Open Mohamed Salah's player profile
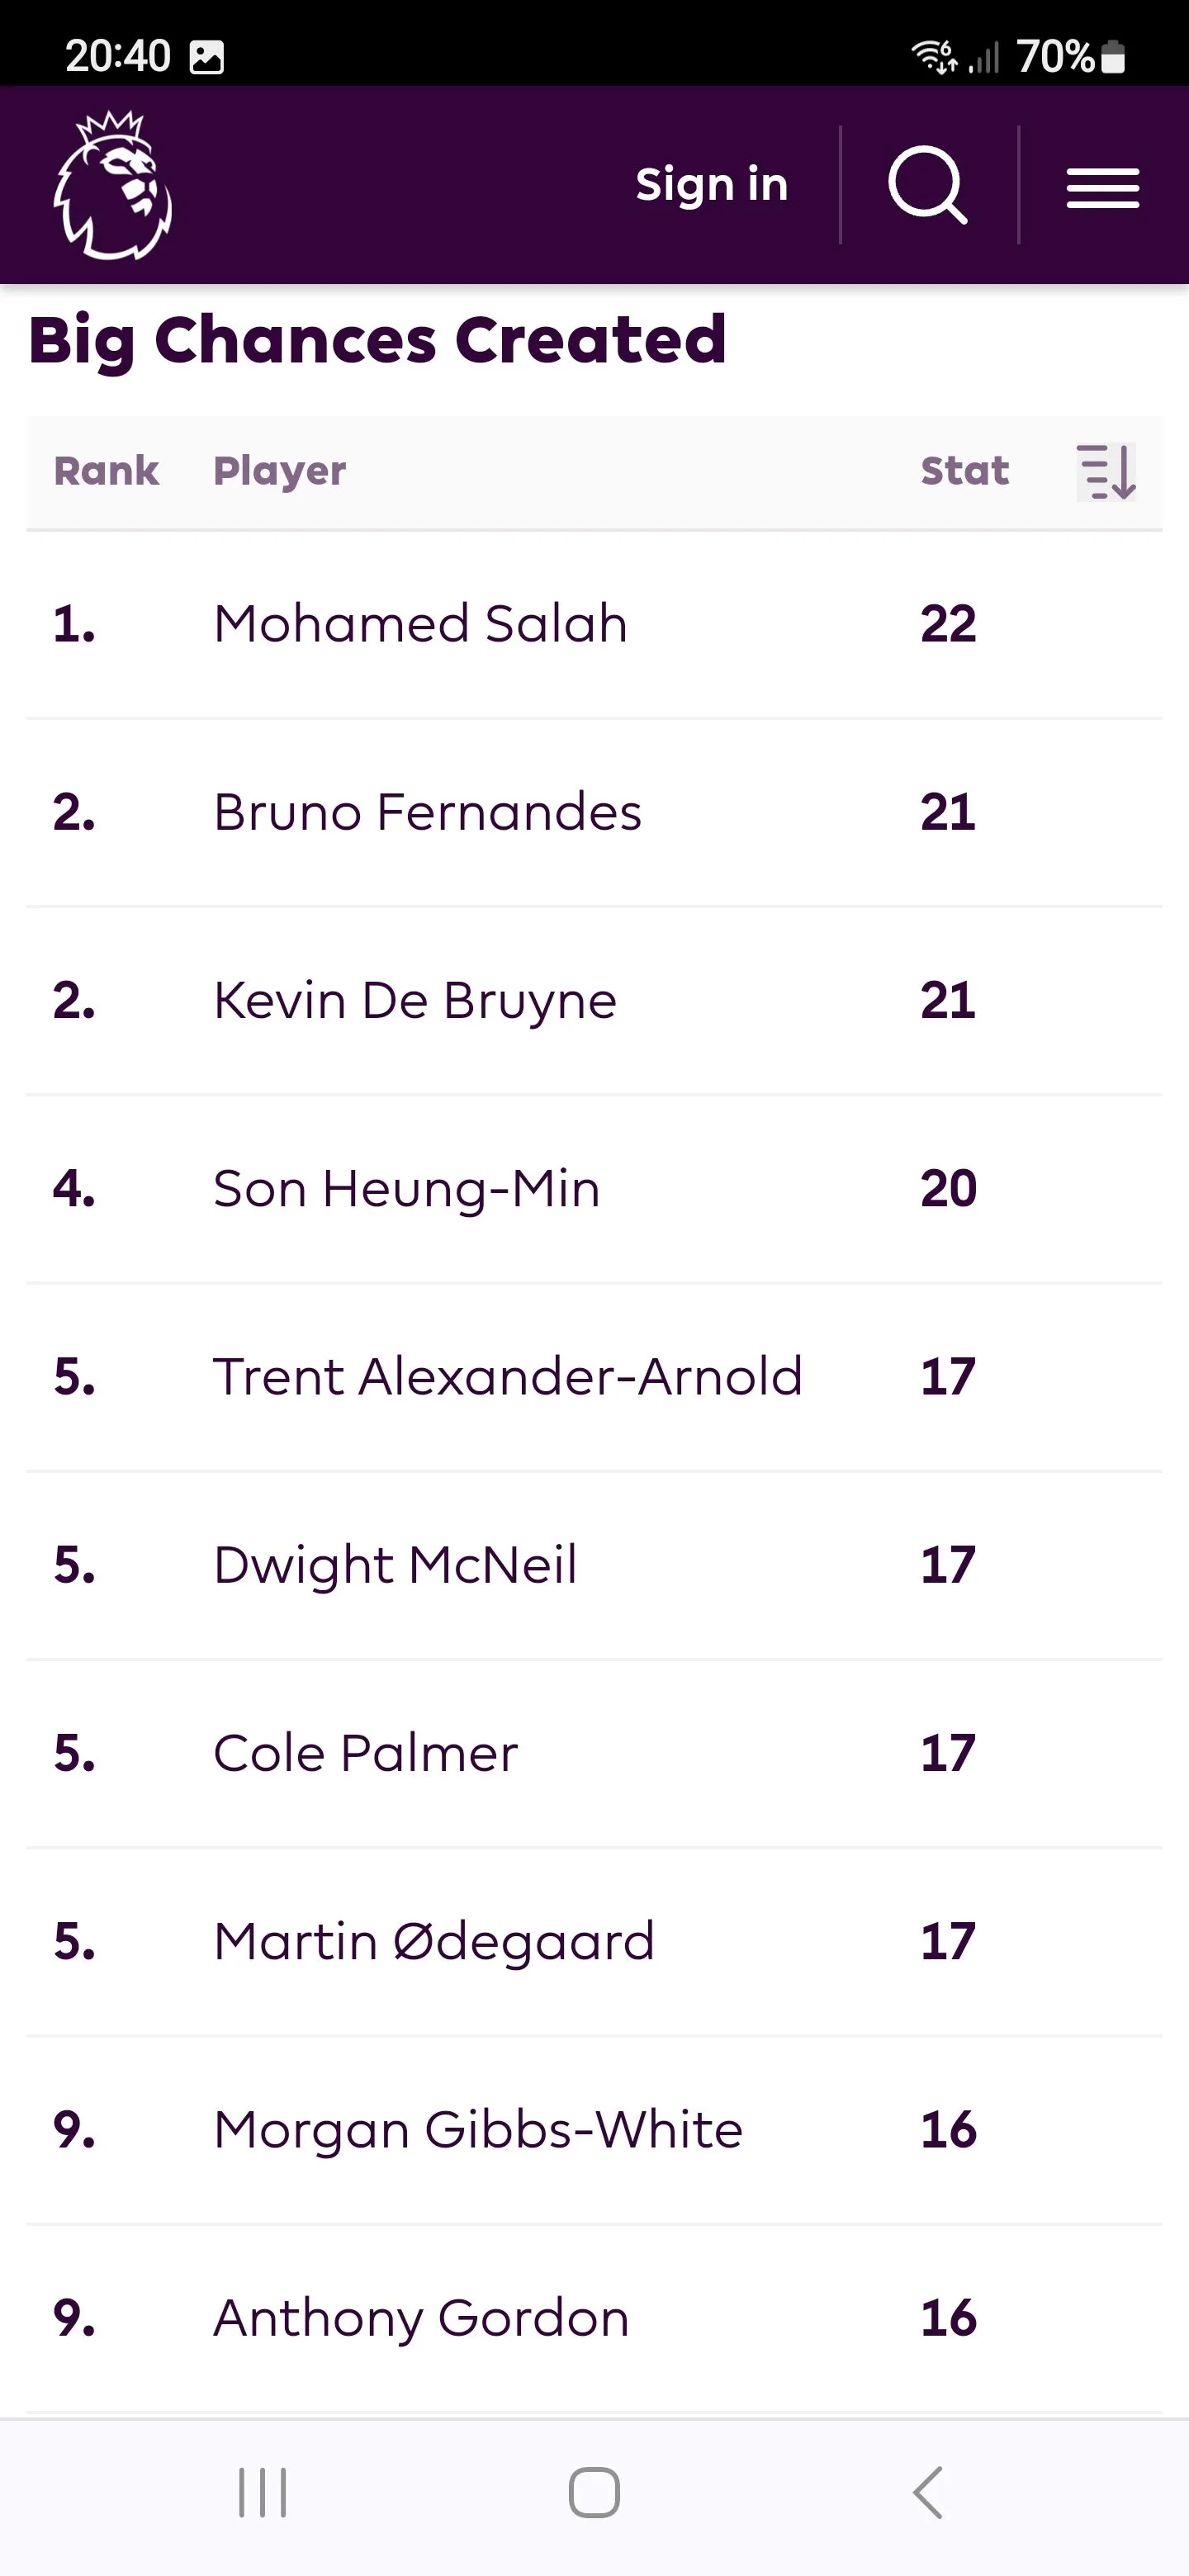The image size is (1189, 2576). click(x=420, y=624)
